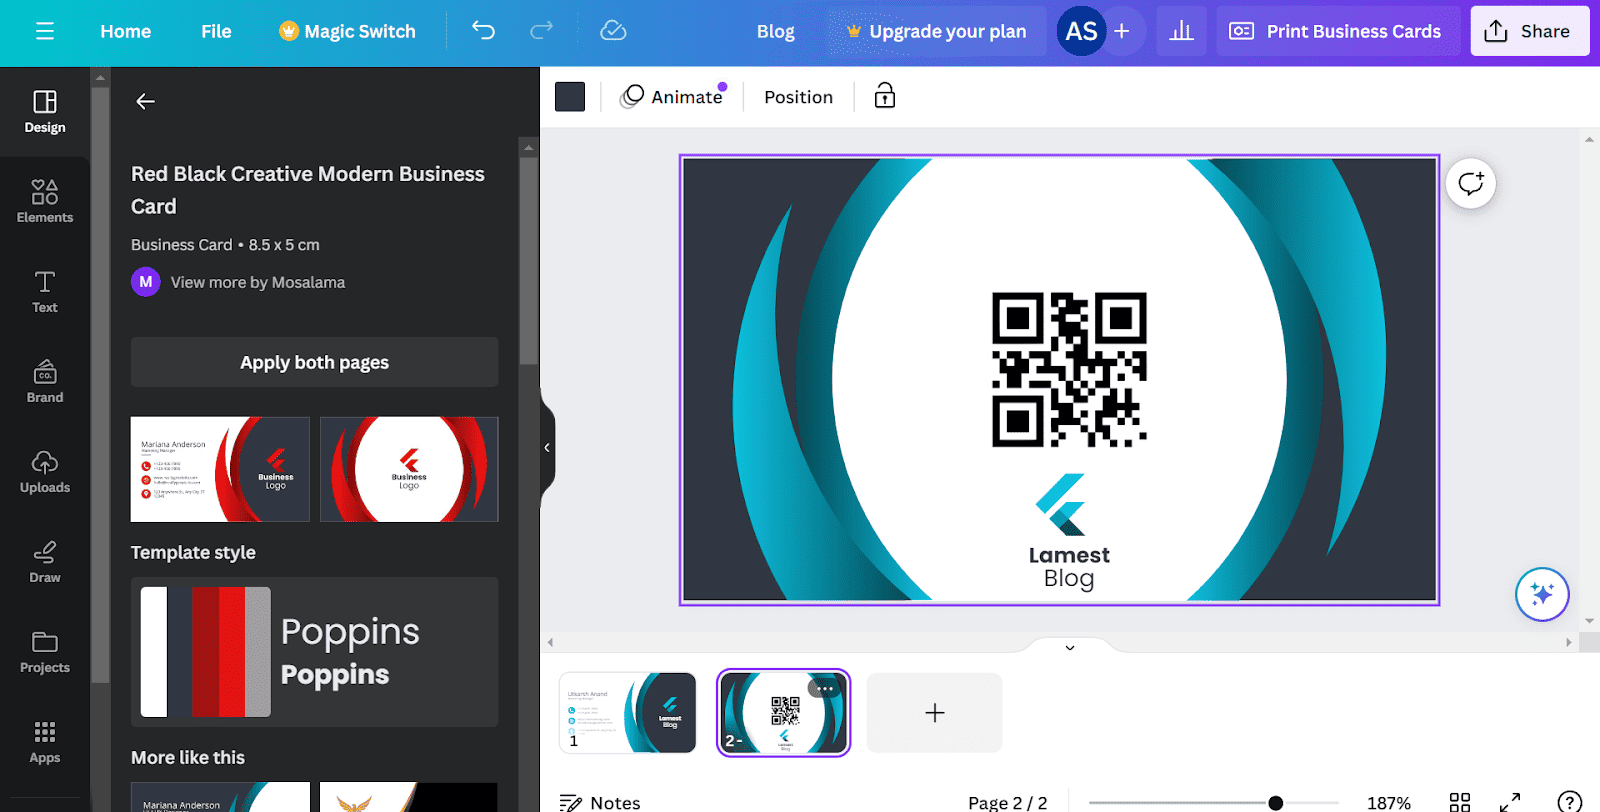Image resolution: width=1600 pixels, height=812 pixels.
Task: Select the blue logo graphic on canvas
Action: pos(1061,504)
